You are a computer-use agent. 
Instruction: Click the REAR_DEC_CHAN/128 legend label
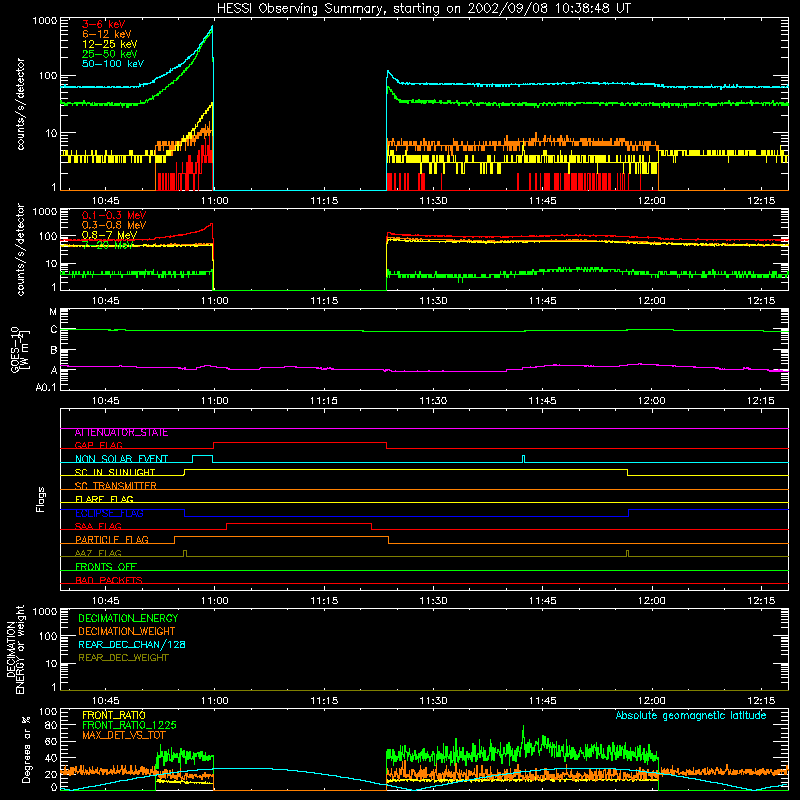pyautogui.click(x=132, y=644)
